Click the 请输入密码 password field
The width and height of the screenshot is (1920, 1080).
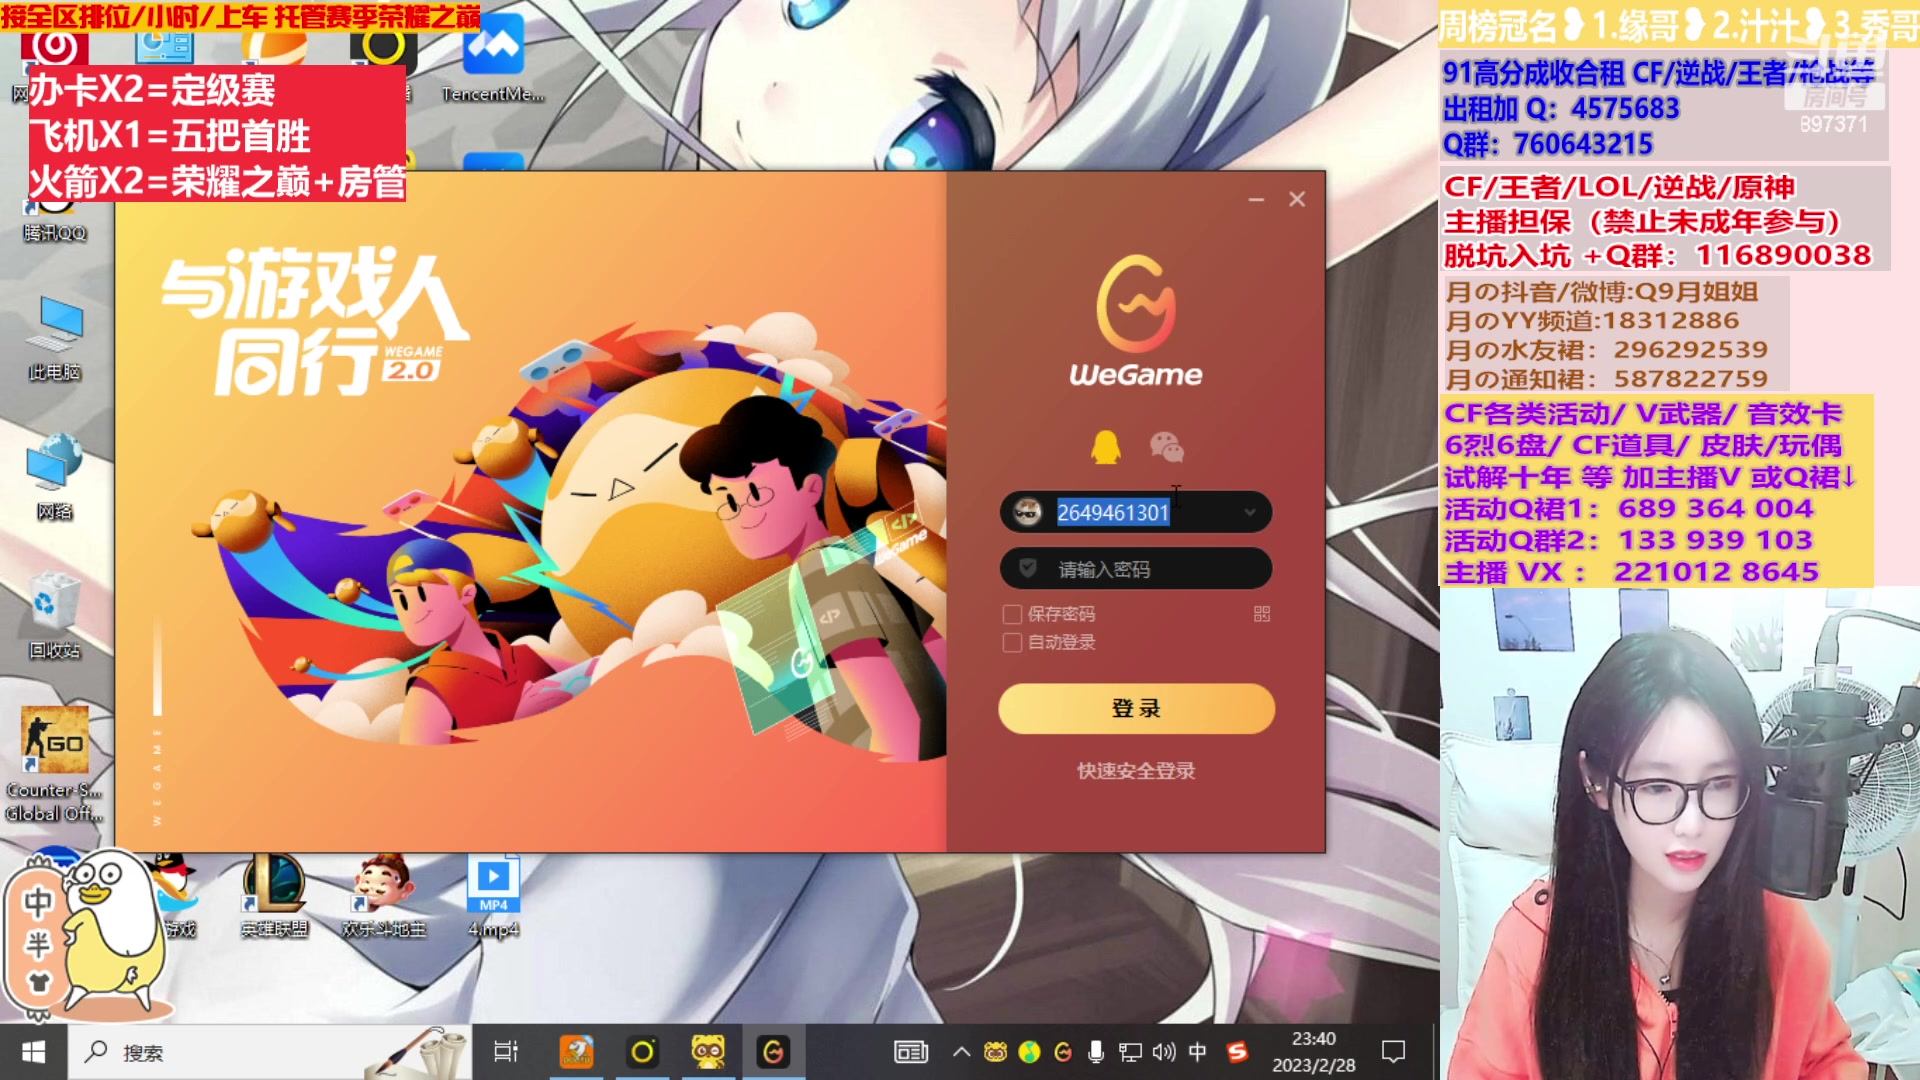(1136, 568)
